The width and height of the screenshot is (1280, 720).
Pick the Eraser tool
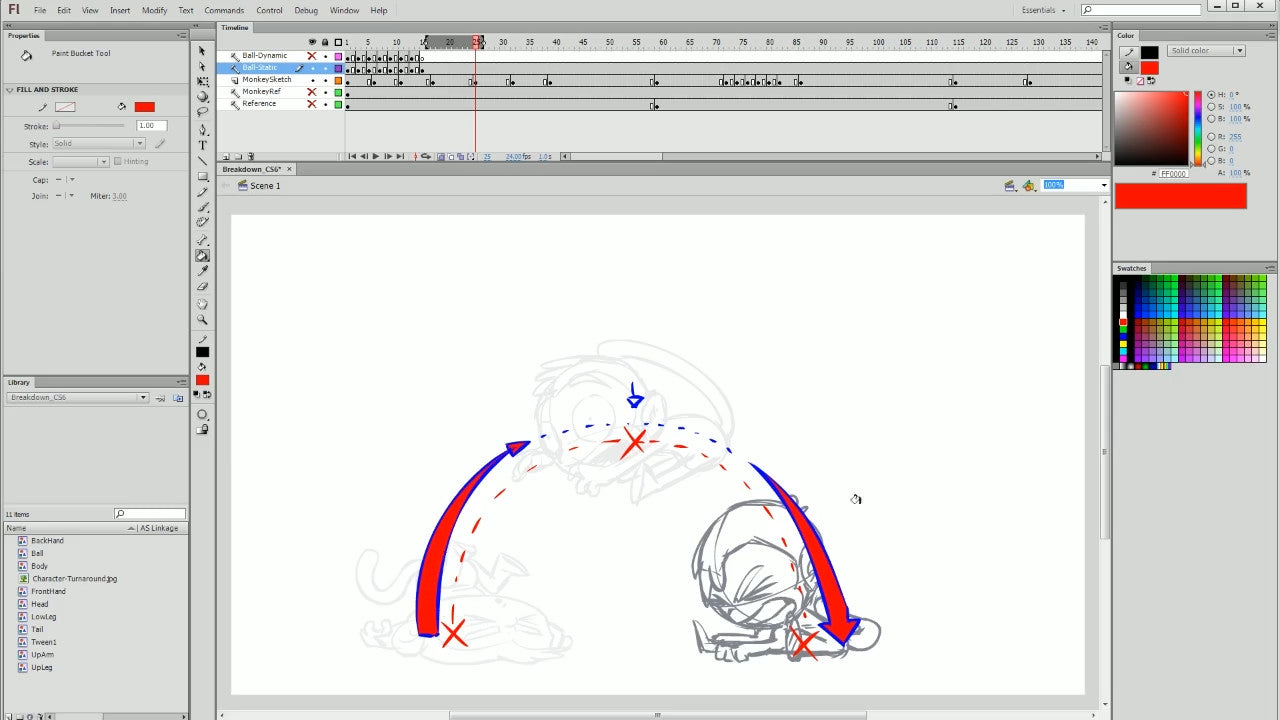[203, 287]
